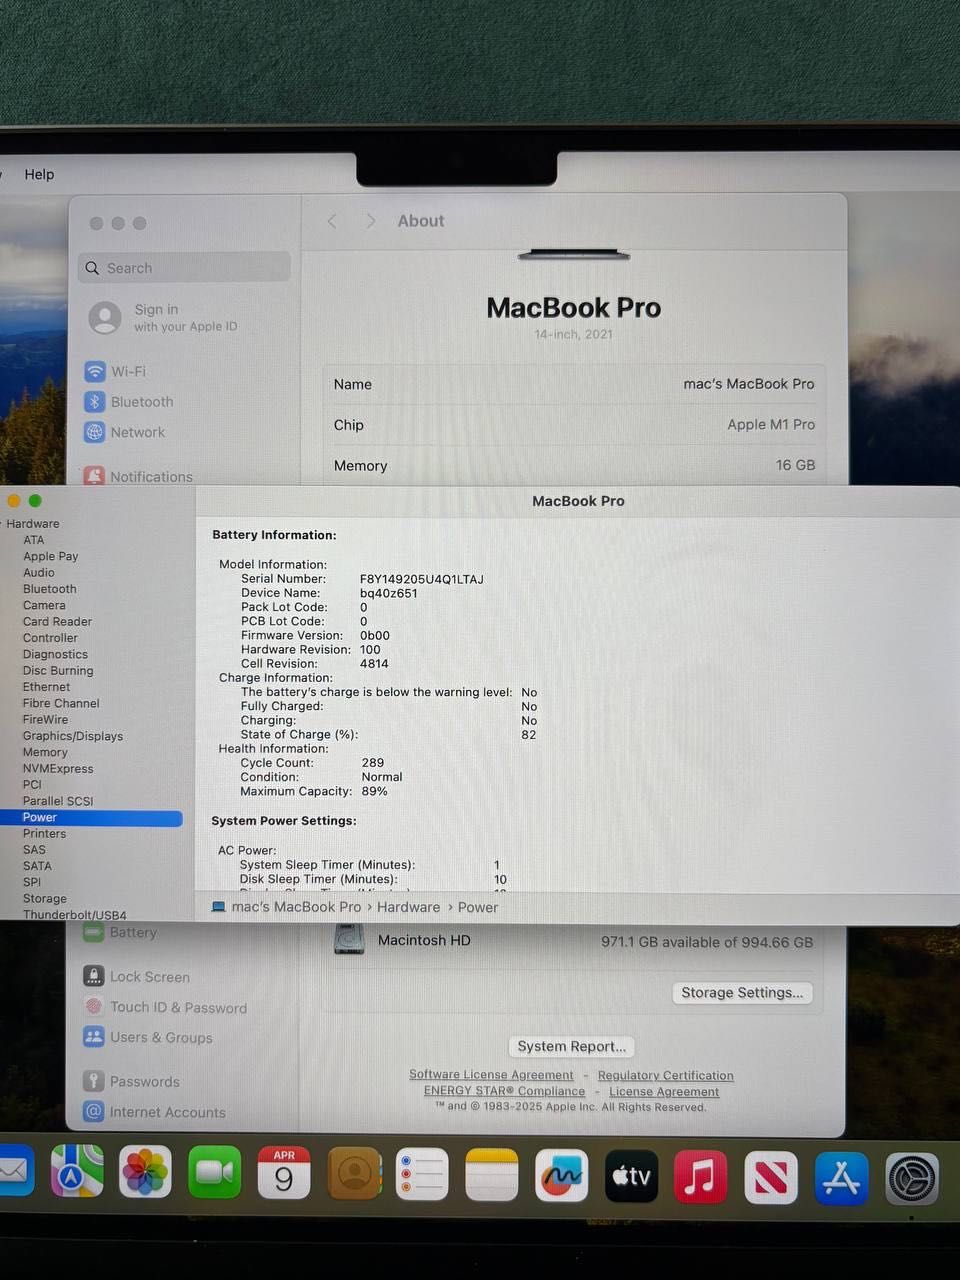
Task: Select Disc Burning in Hardware tree
Action: [x=58, y=671]
